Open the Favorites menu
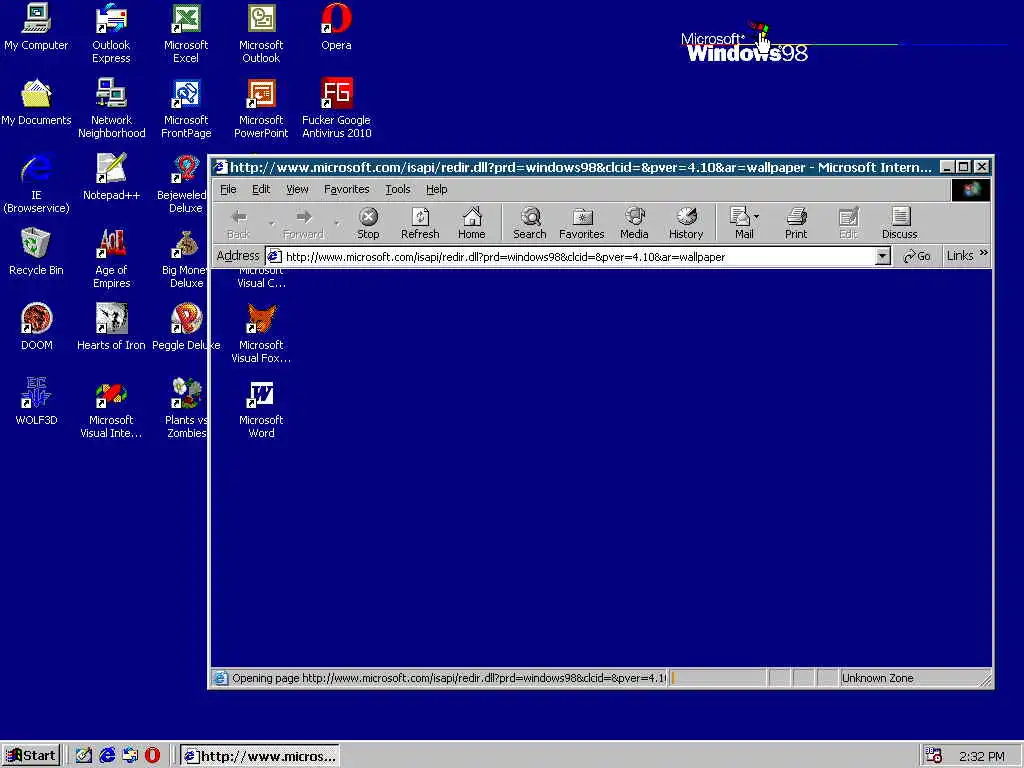1024x768 pixels. tap(347, 189)
